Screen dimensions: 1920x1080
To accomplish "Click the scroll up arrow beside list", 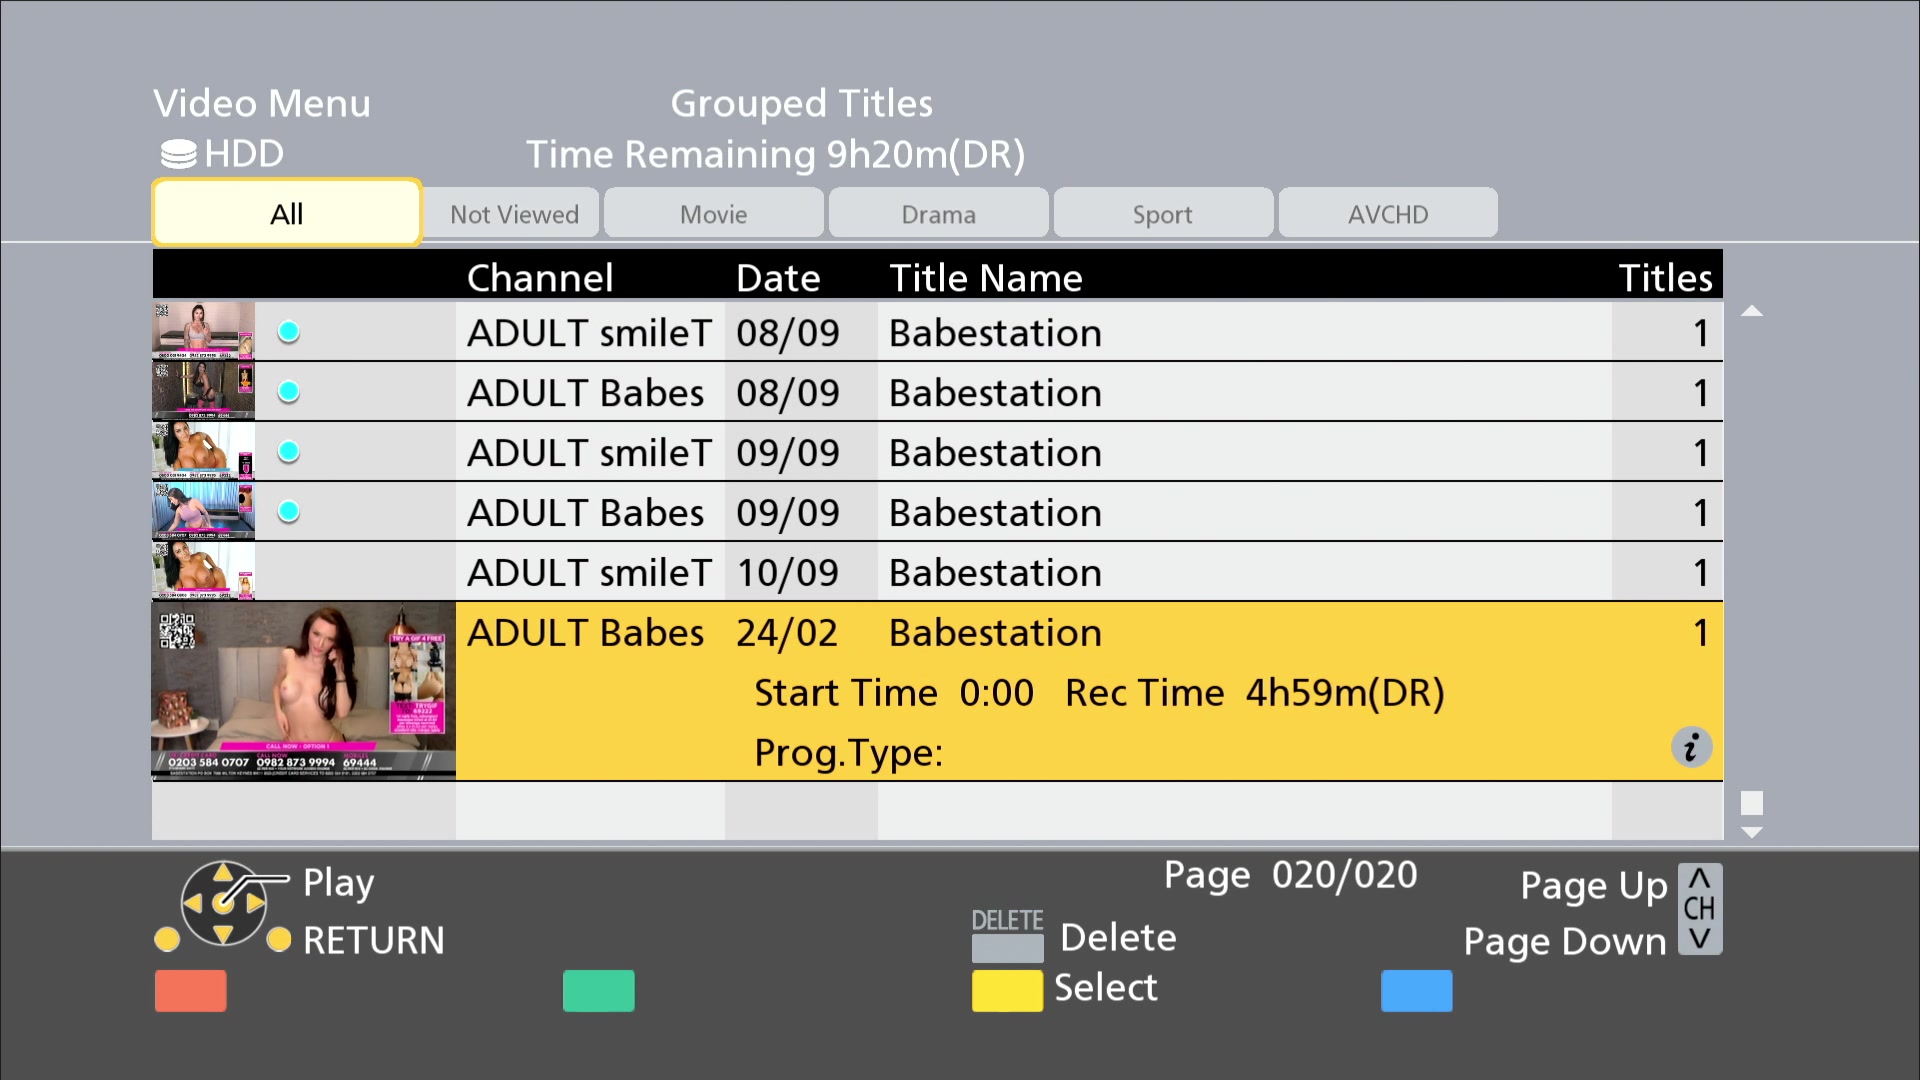I will coord(1751,311).
